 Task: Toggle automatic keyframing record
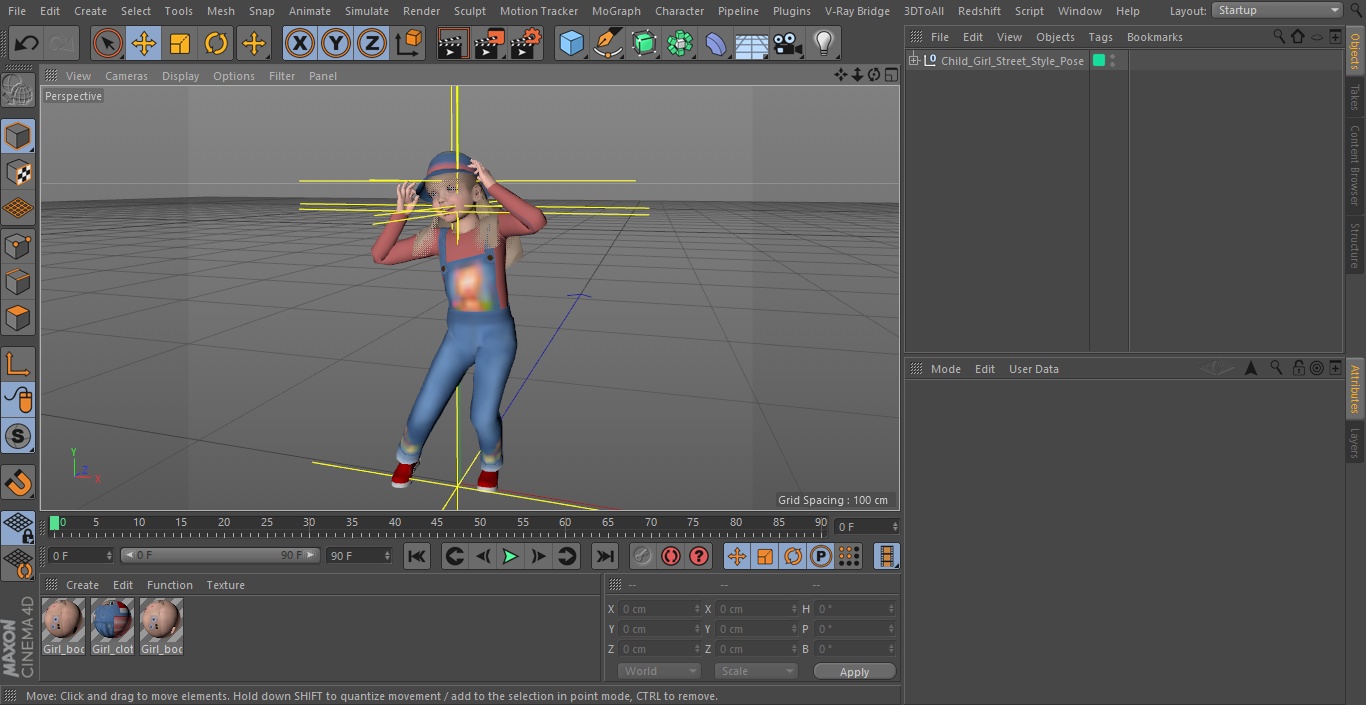[x=671, y=556]
